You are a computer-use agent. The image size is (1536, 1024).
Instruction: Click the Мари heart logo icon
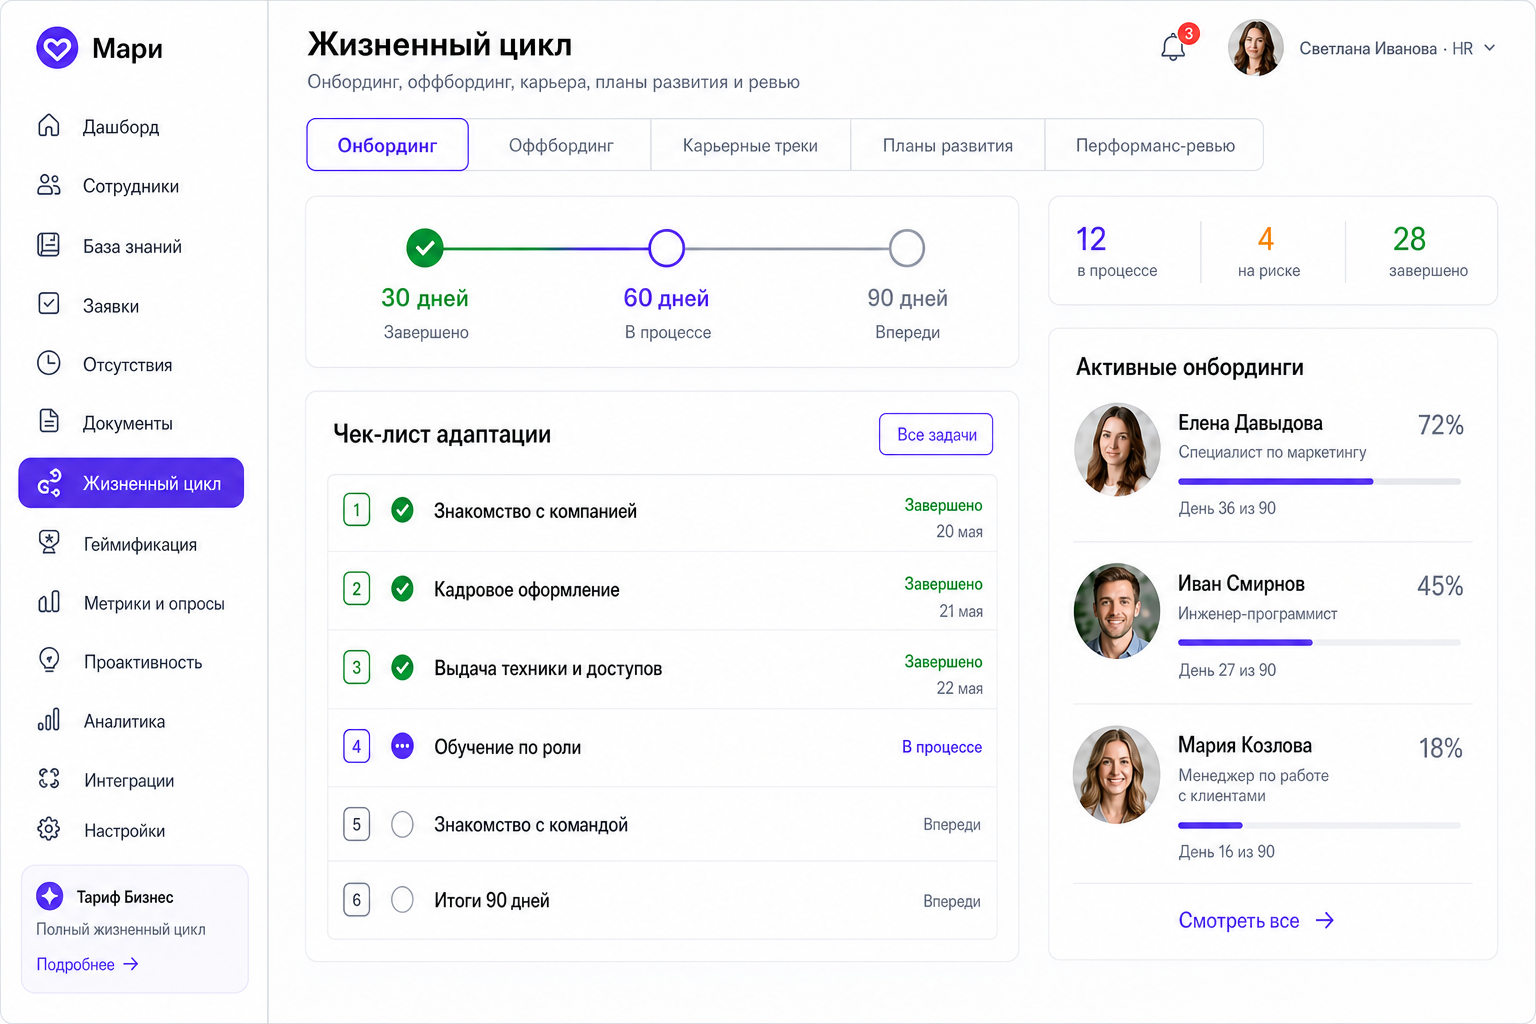click(57, 47)
